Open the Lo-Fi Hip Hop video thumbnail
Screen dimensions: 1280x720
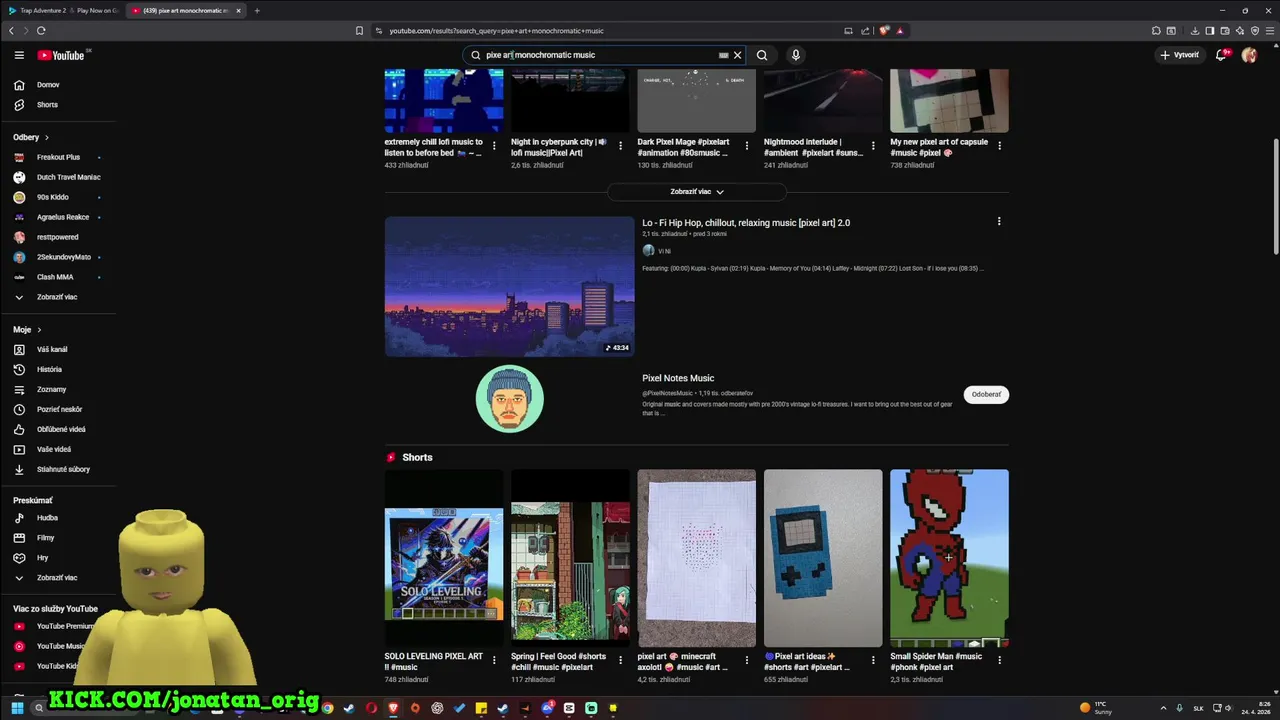coord(509,286)
